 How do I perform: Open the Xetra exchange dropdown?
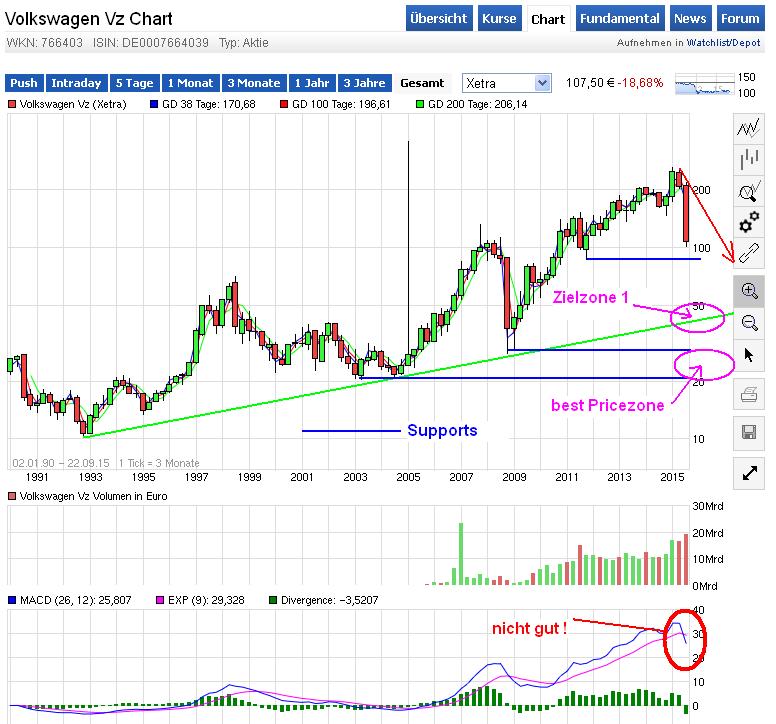[x=507, y=83]
